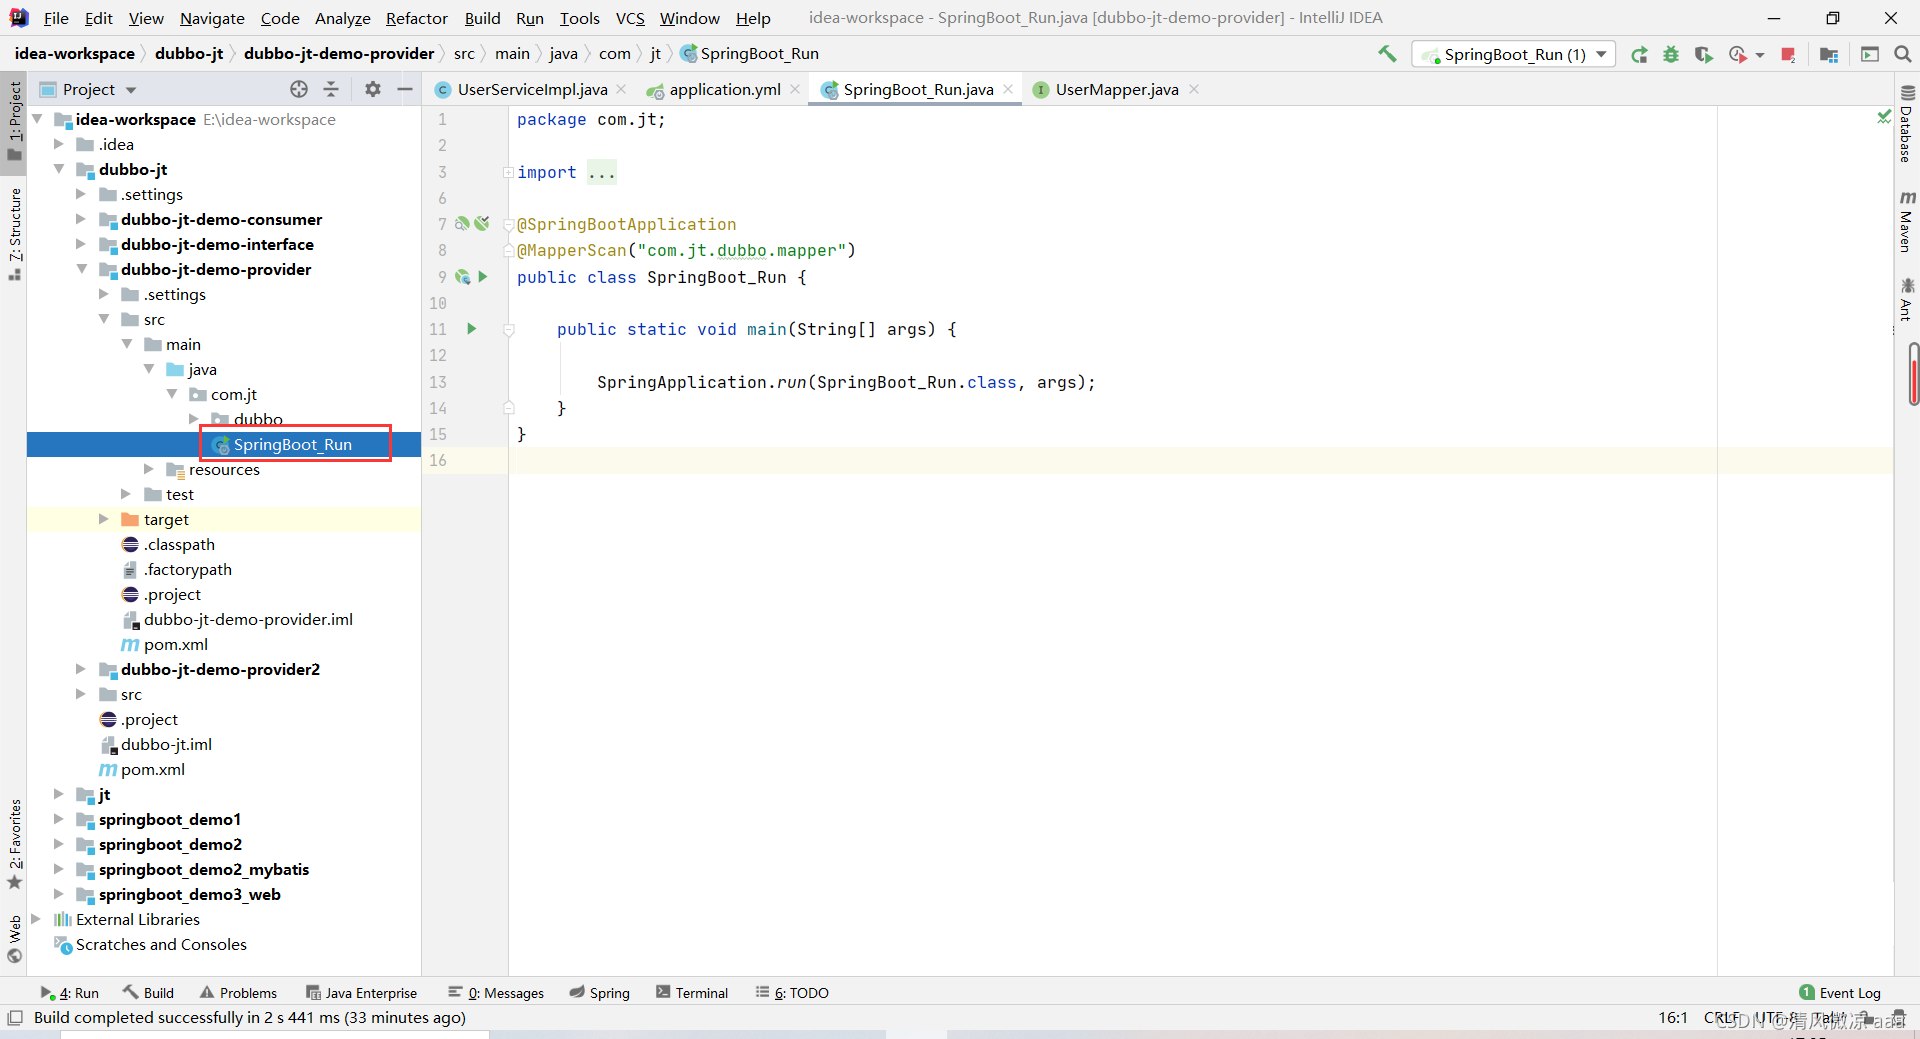Open the Spring tool window
1920x1039 pixels.
tap(599, 993)
